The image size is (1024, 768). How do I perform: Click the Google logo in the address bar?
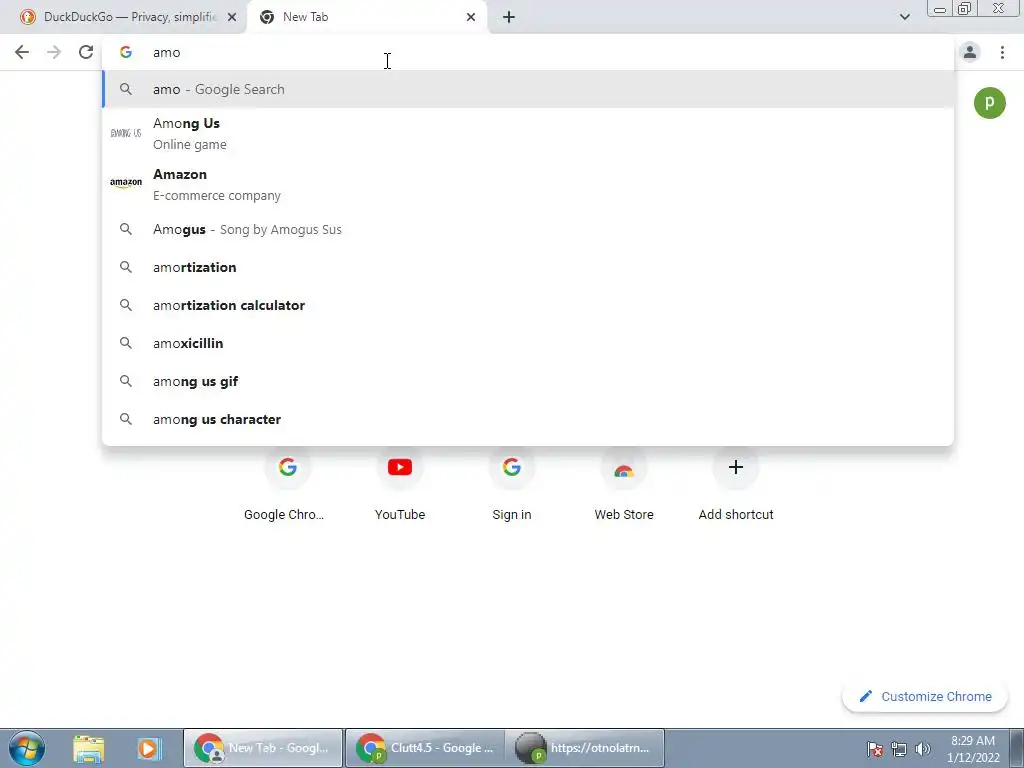126,52
